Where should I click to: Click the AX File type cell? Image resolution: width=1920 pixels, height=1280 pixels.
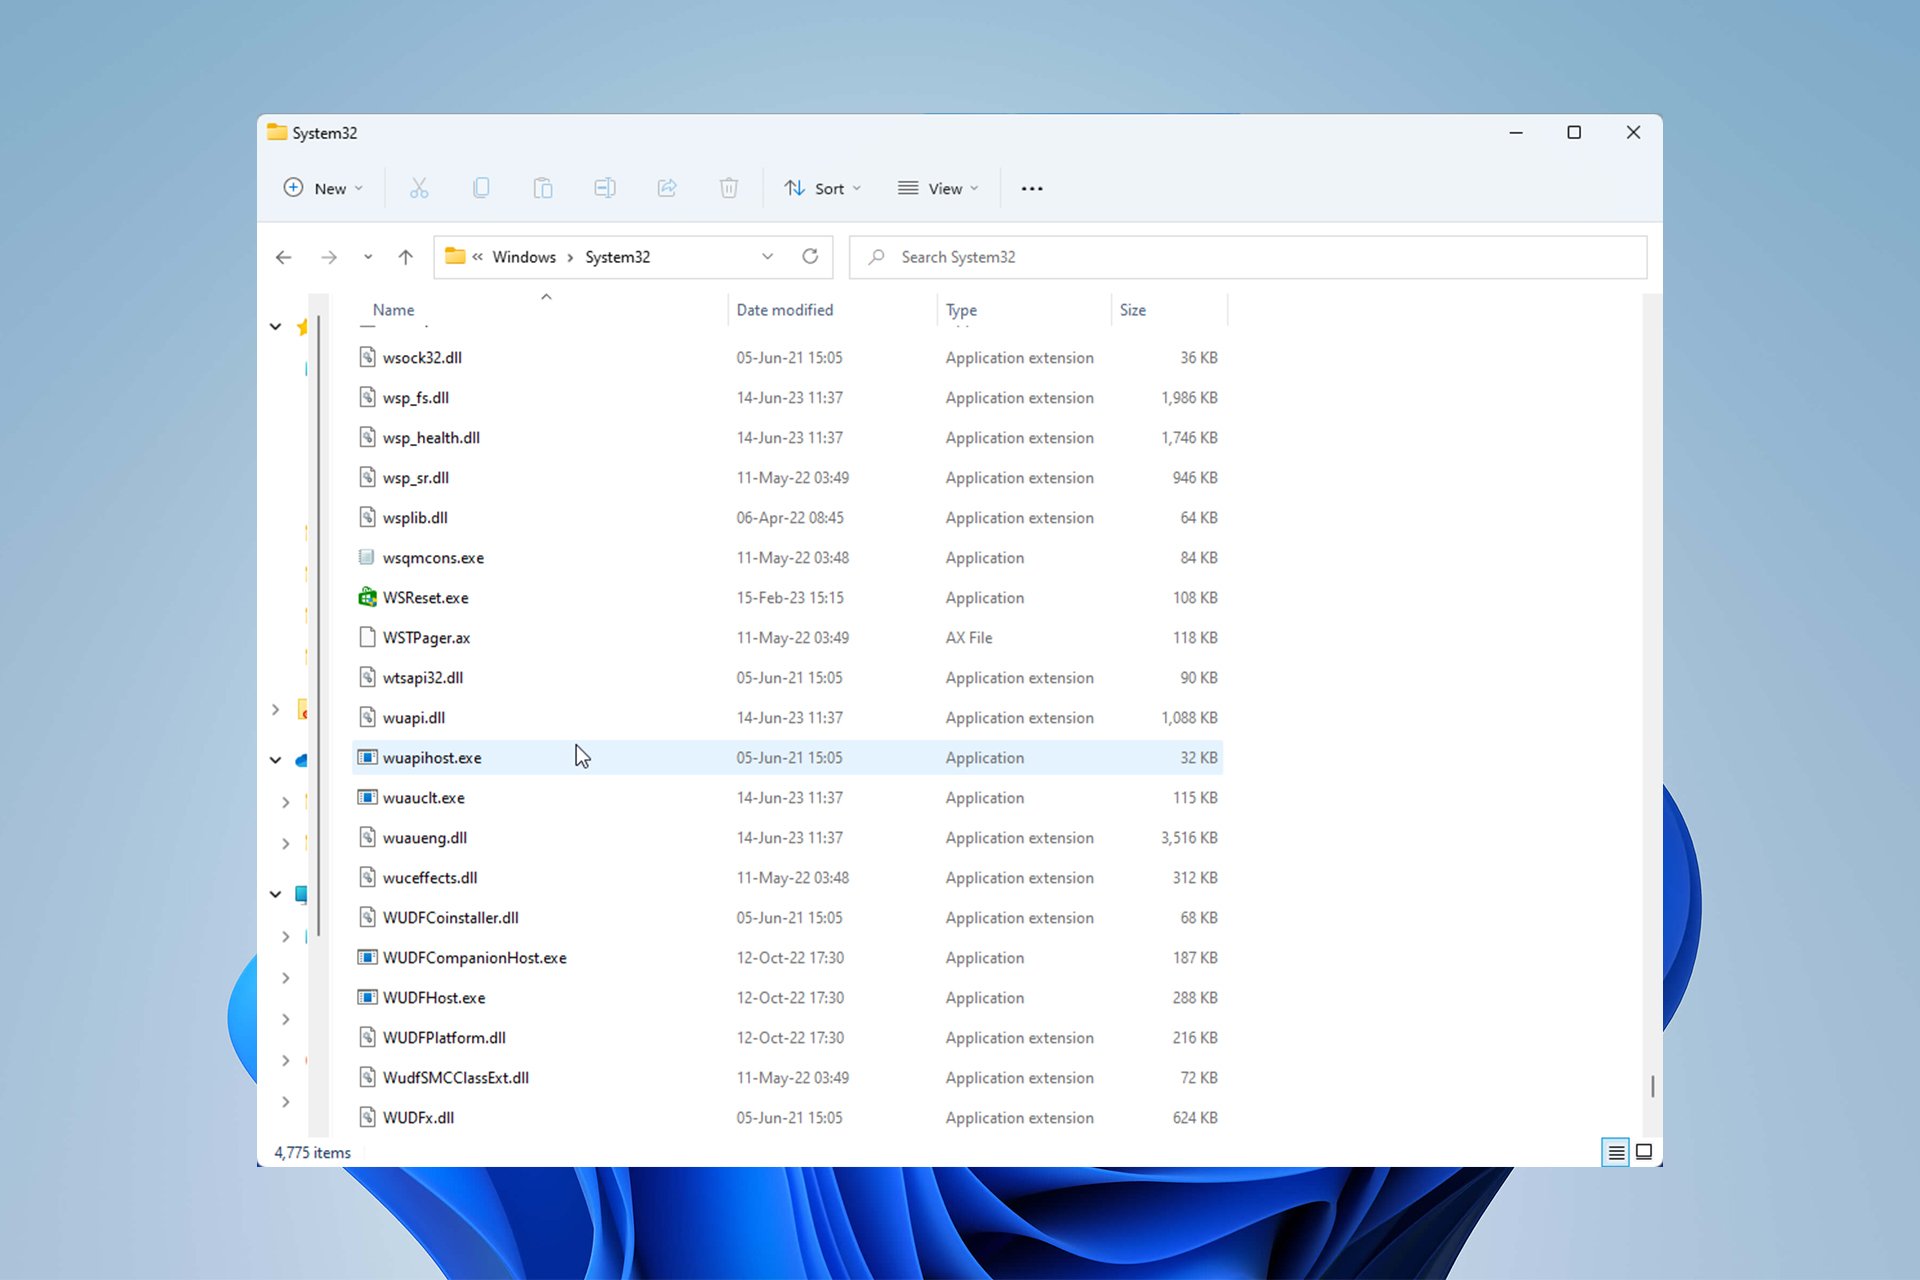coord(969,637)
